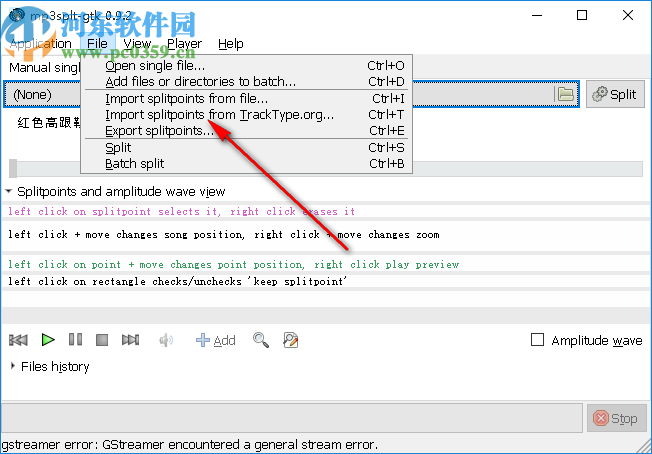652x454 pixels.
Task: Minimize the mp3splt-gtk window
Action: pyautogui.click(x=537, y=15)
